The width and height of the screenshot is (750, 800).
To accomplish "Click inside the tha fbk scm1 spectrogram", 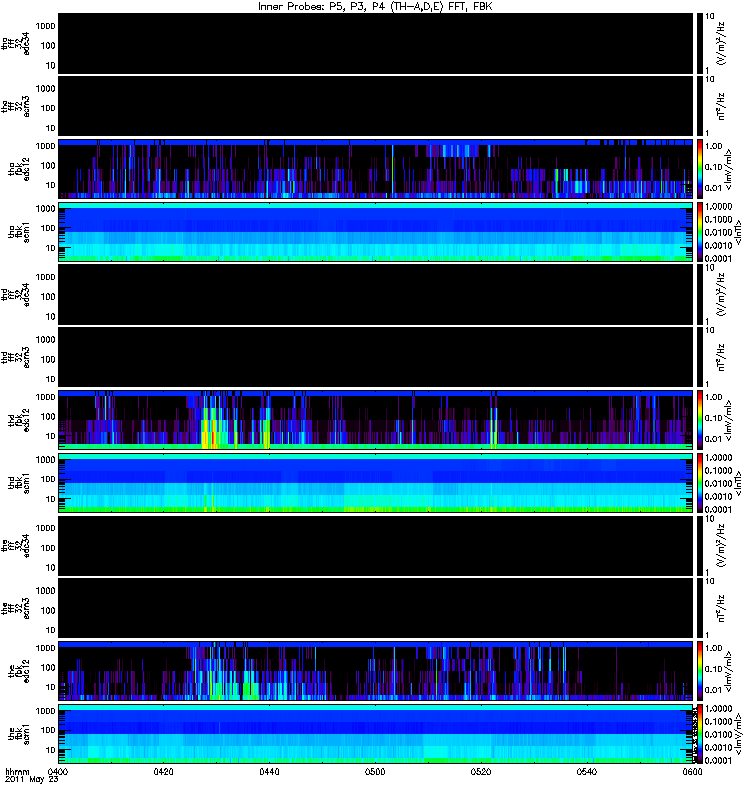I will (375, 232).
